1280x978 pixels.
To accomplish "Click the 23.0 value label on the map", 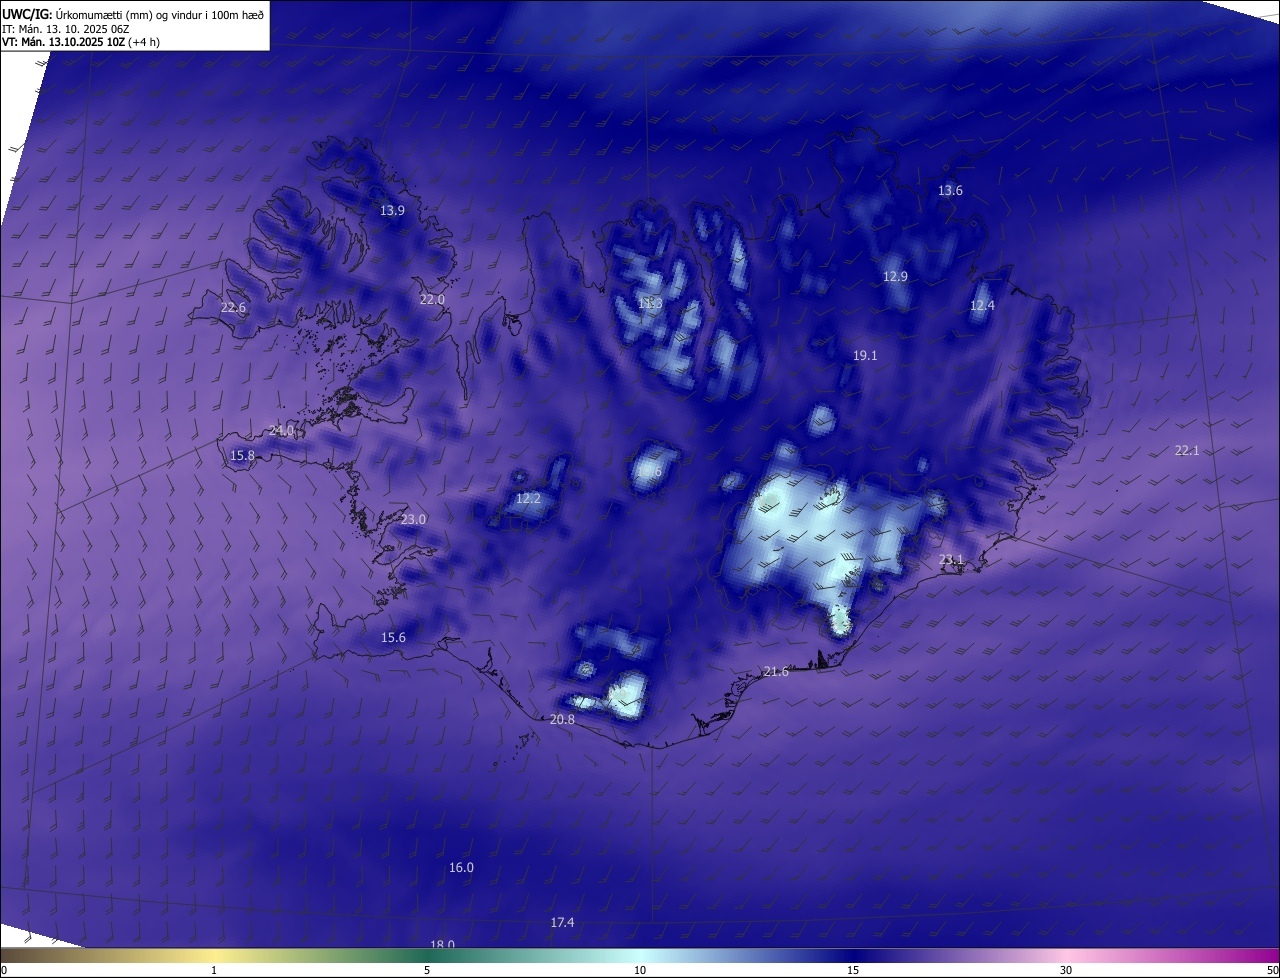I will (x=413, y=520).
